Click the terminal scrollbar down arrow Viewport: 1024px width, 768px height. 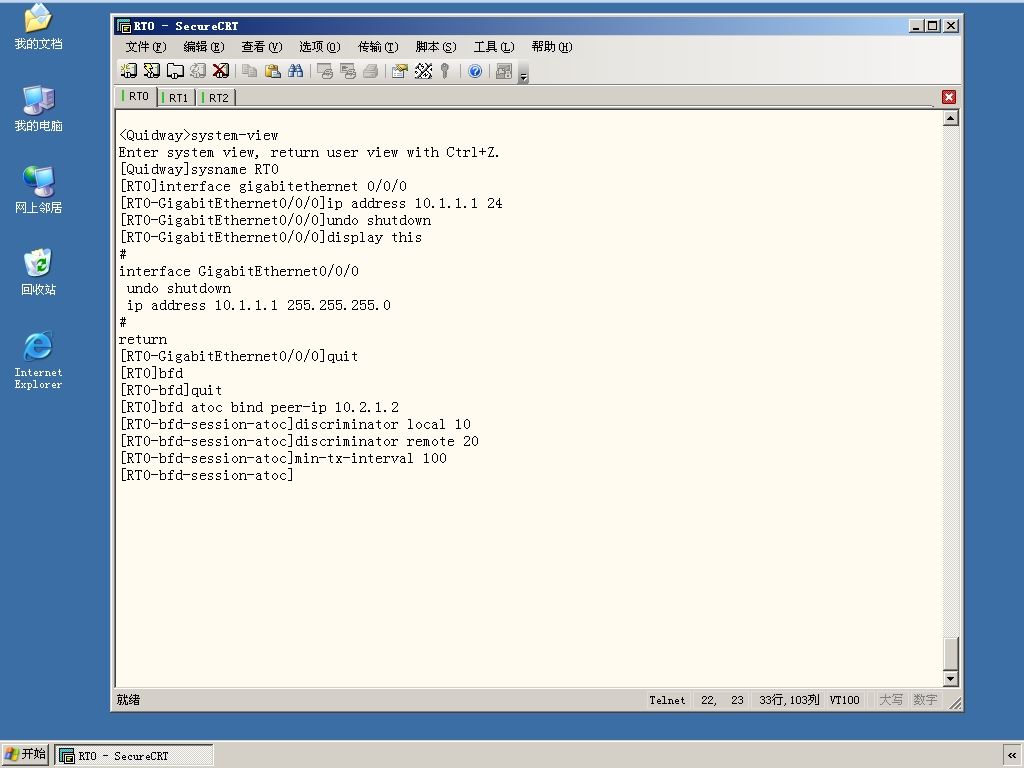point(951,679)
